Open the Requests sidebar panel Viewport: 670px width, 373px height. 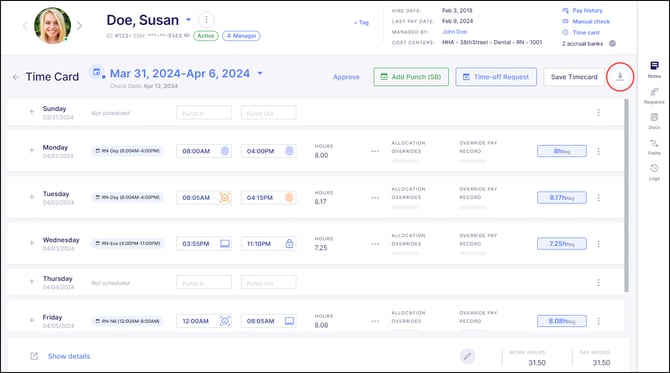click(654, 95)
